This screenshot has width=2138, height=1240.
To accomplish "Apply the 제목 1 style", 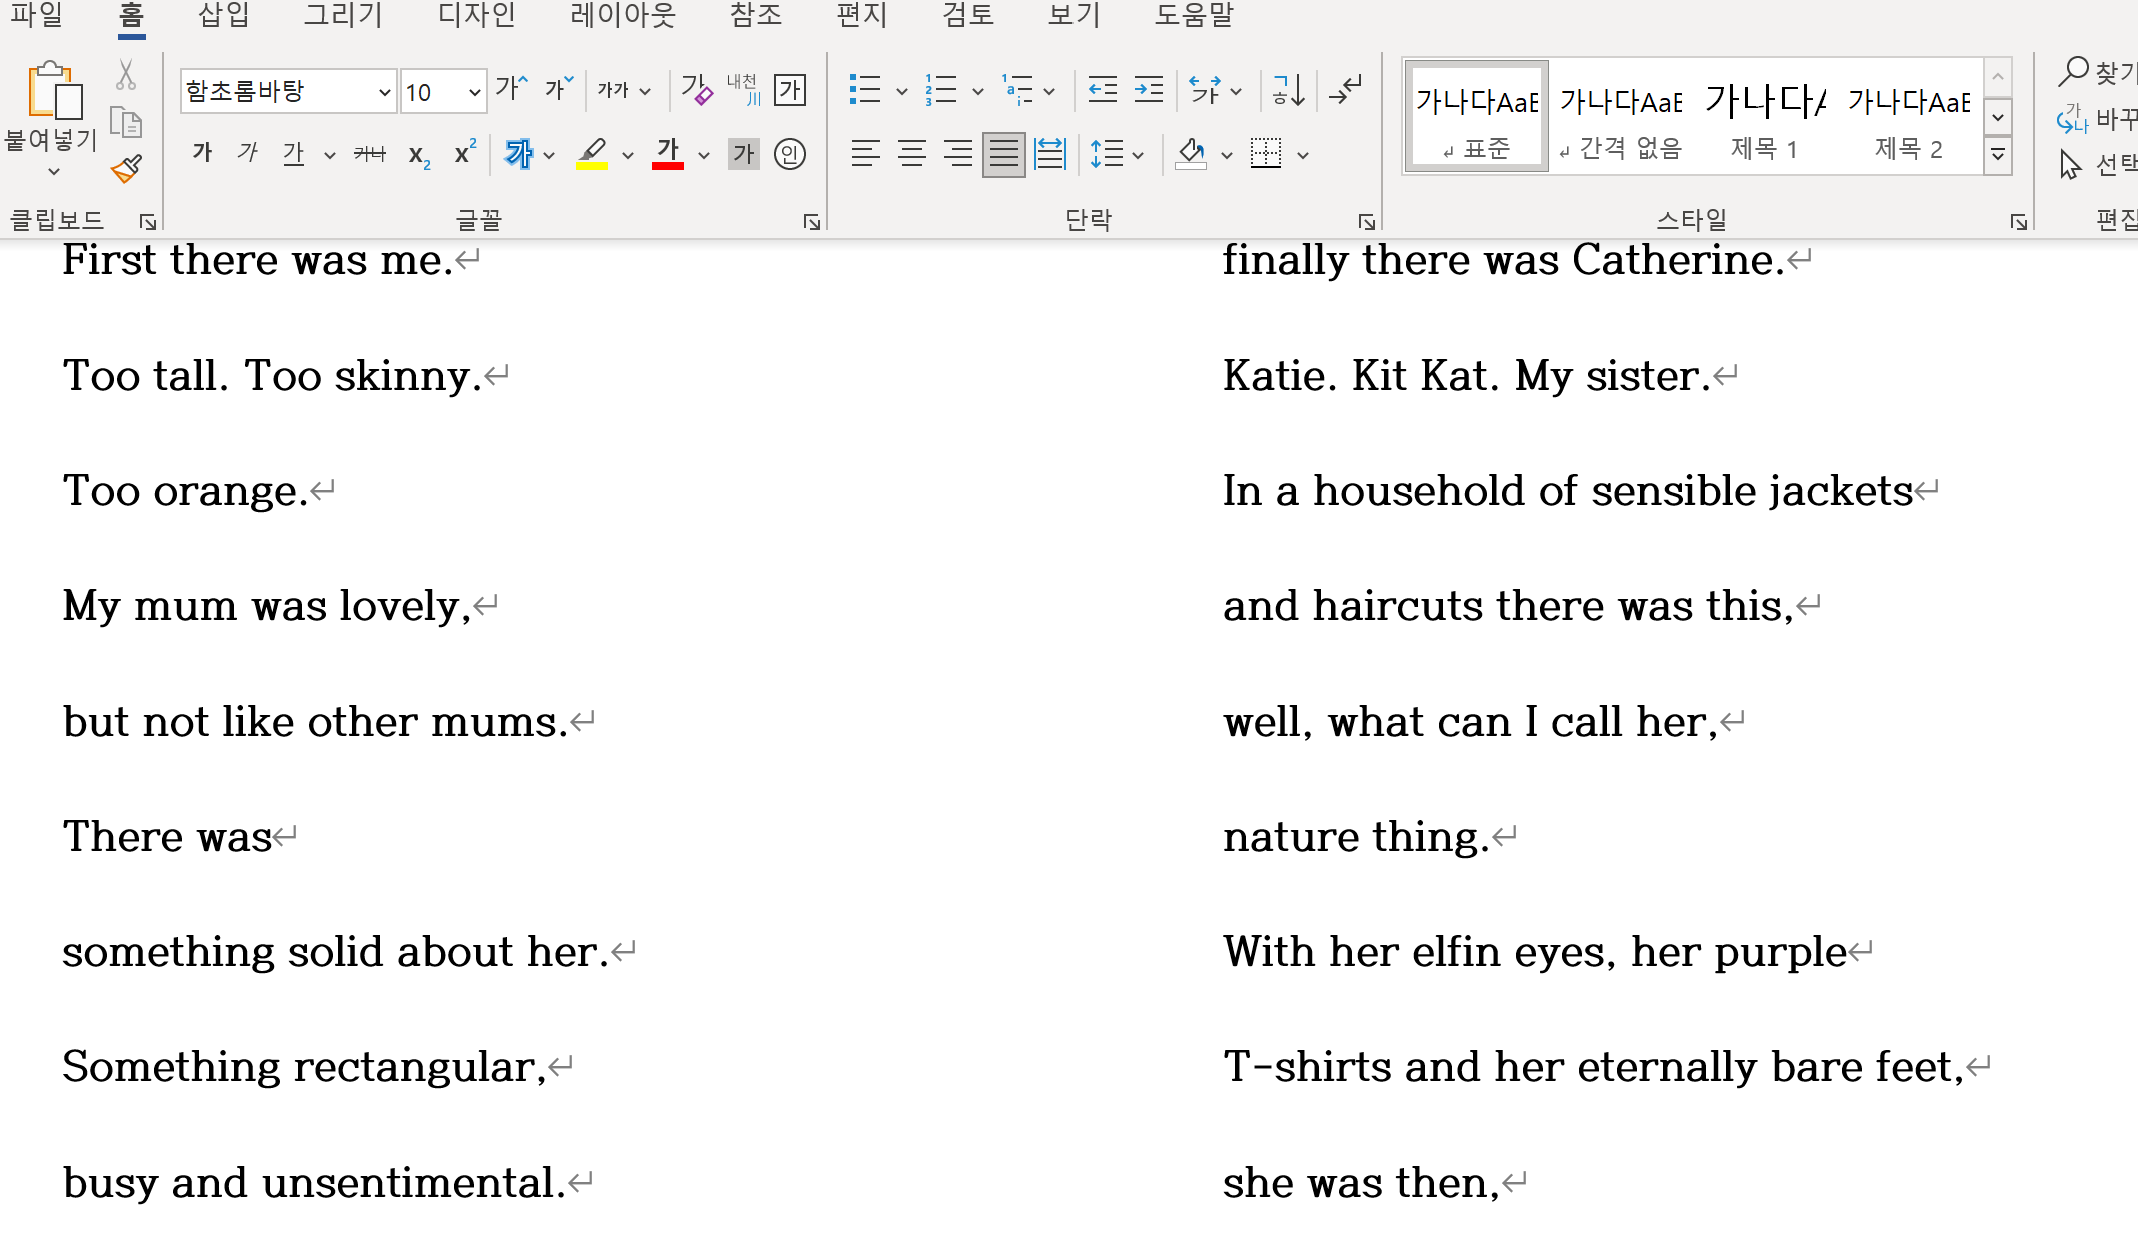I will [x=1765, y=118].
